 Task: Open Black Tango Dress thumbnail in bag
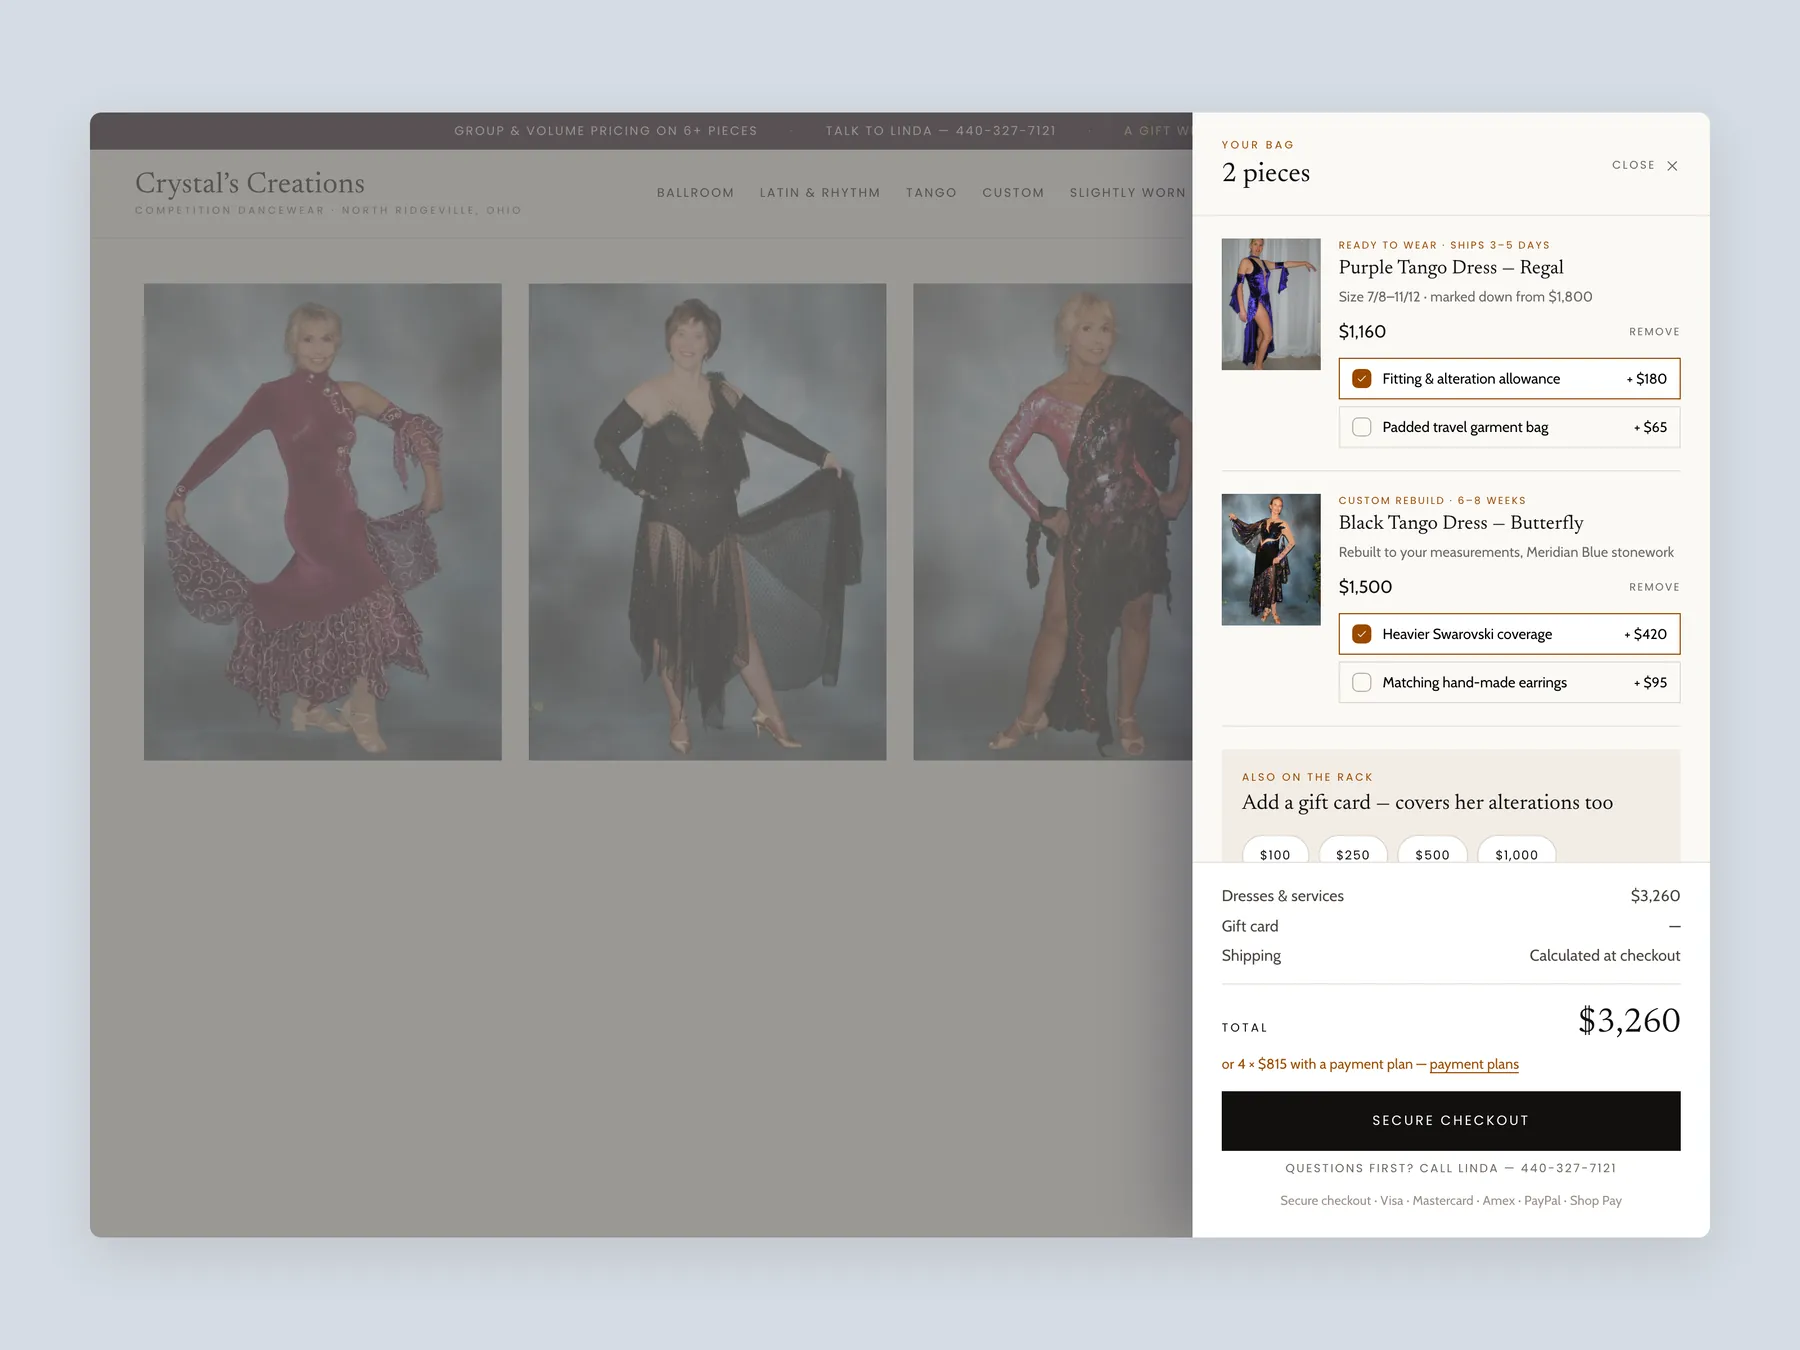[x=1271, y=560]
